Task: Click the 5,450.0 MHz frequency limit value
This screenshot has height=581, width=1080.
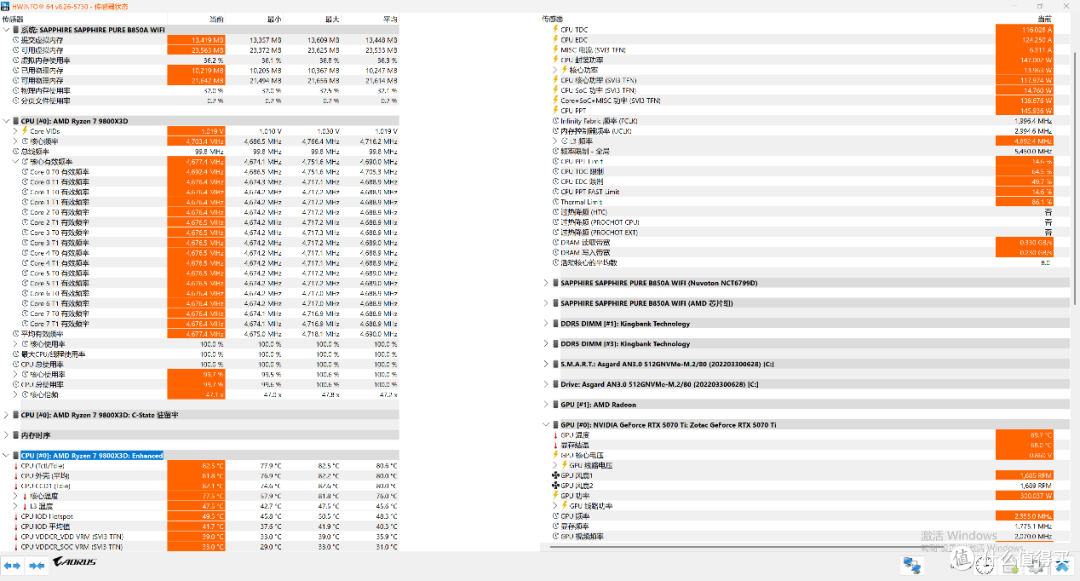Action: coord(1033,151)
